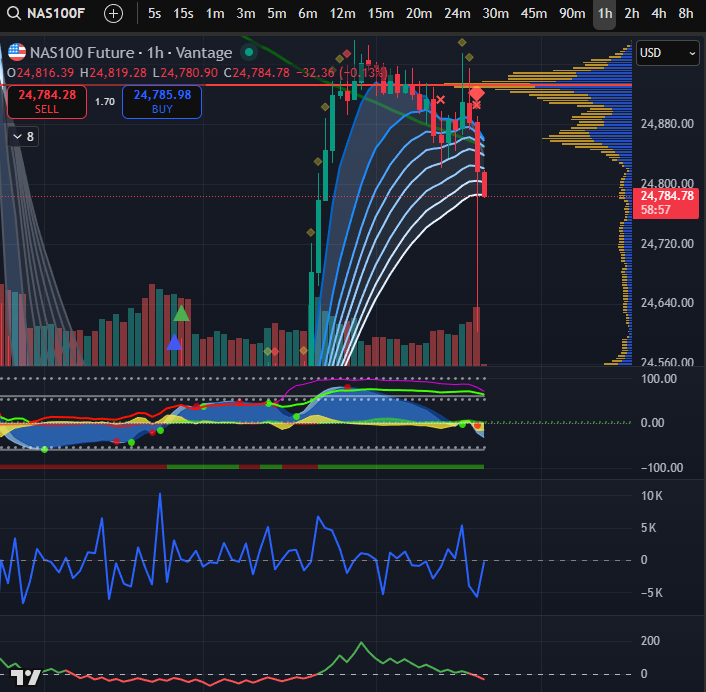Viewport: 706px width, 692px height.
Task: Add symbol with plus circle icon
Action: (113, 14)
